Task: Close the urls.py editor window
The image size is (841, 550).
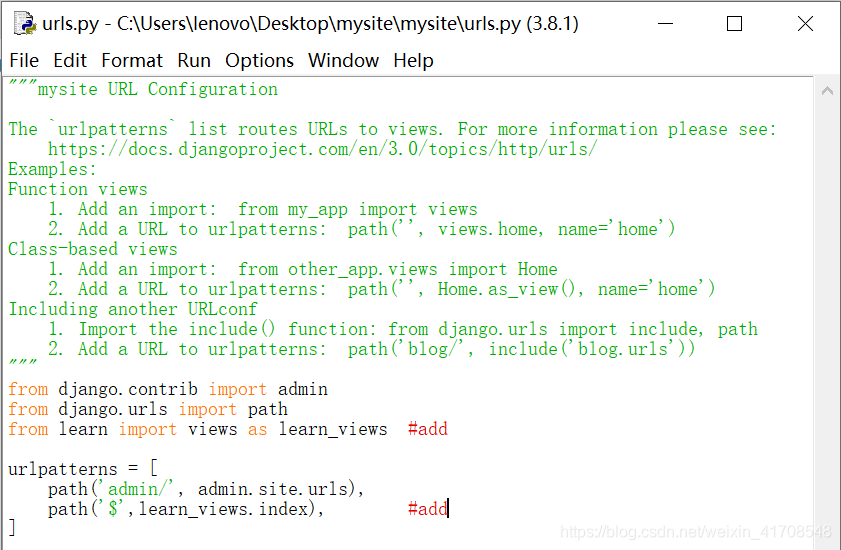Action: point(805,24)
